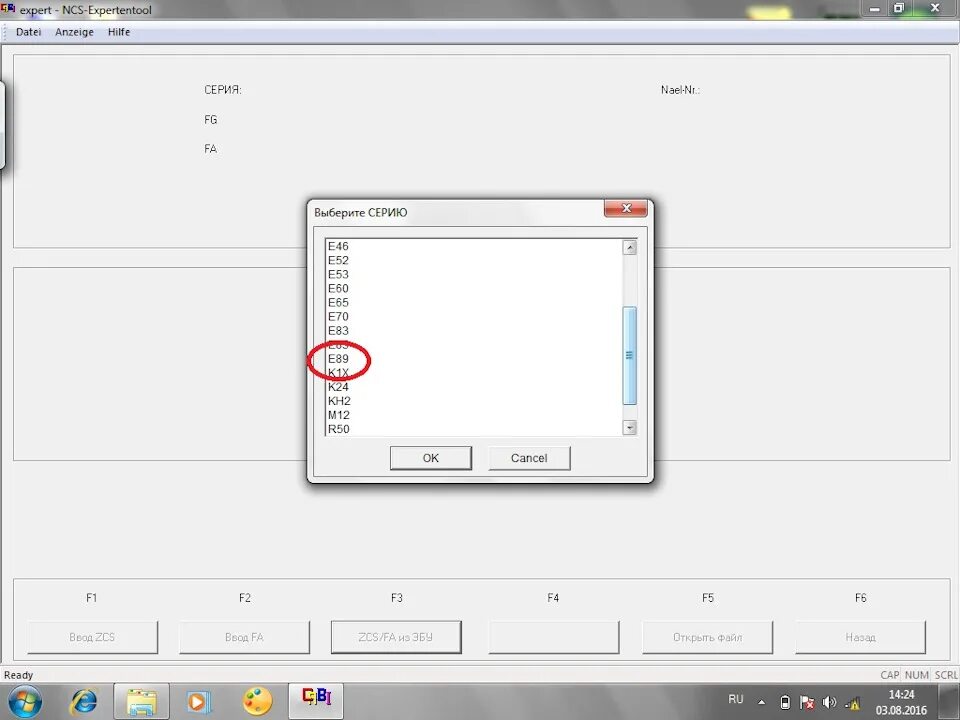960x720 pixels.
Task: Click the Ввод FA button
Action: [x=244, y=637]
